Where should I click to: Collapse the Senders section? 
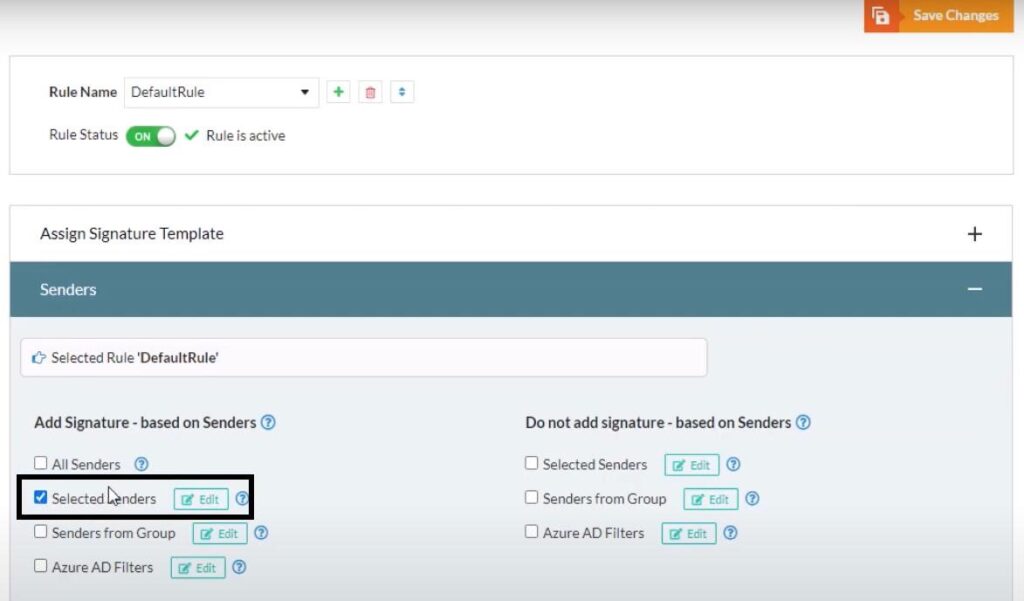[975, 288]
